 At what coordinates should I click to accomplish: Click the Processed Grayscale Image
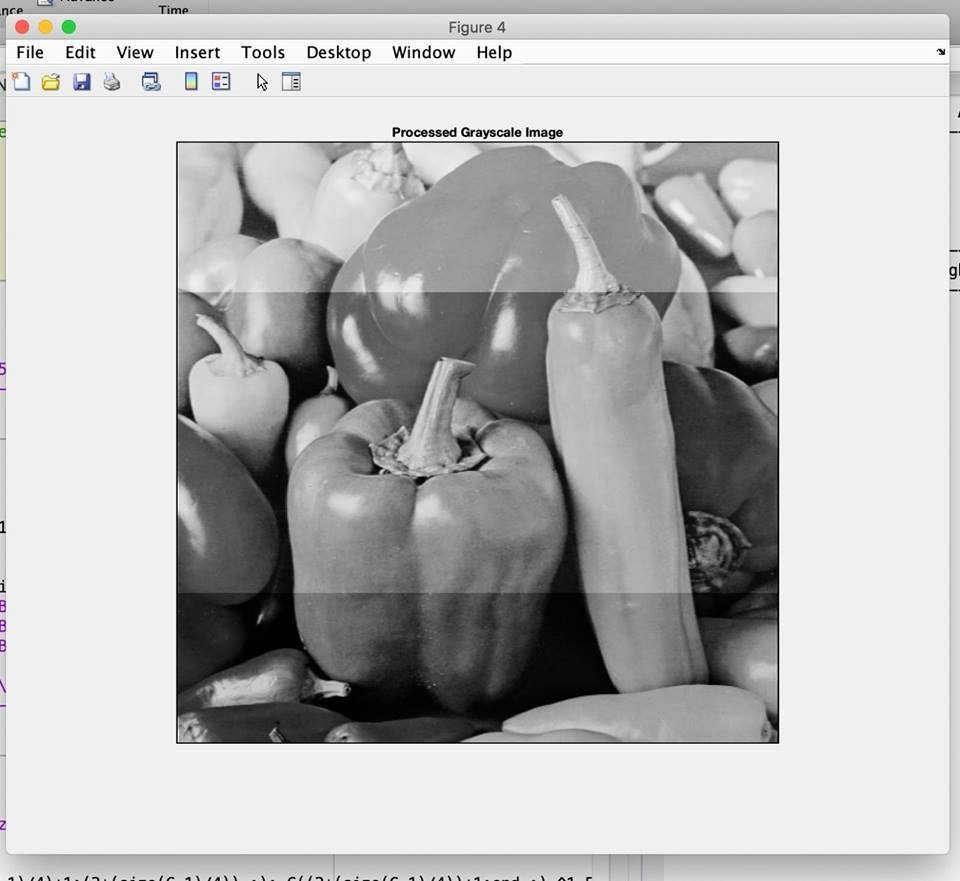tap(477, 440)
